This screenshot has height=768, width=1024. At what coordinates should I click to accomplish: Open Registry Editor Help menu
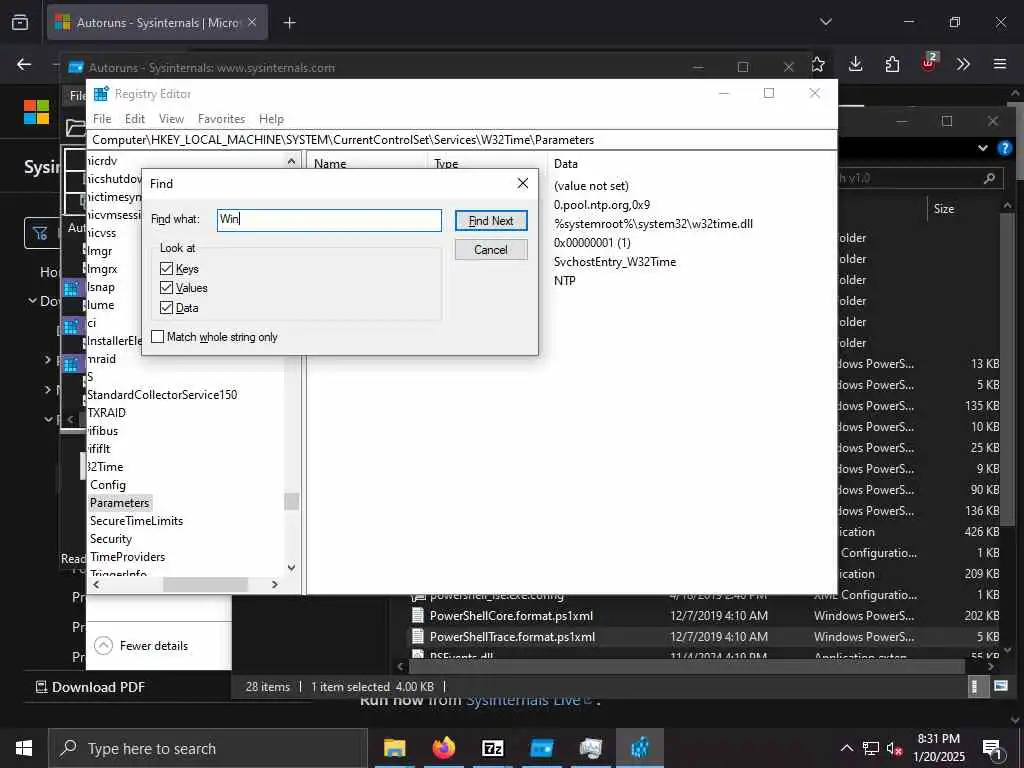point(271,119)
